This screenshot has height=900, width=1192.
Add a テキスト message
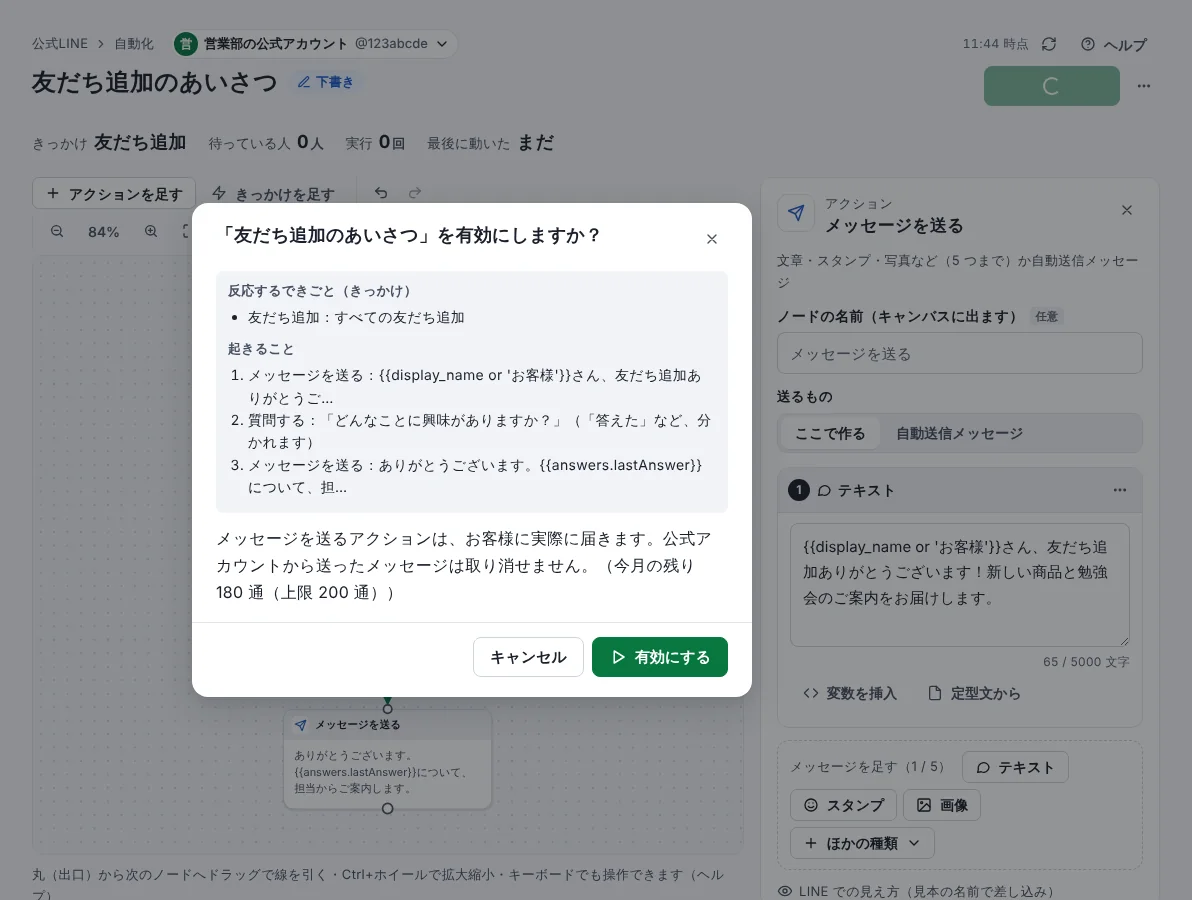[x=1015, y=767]
